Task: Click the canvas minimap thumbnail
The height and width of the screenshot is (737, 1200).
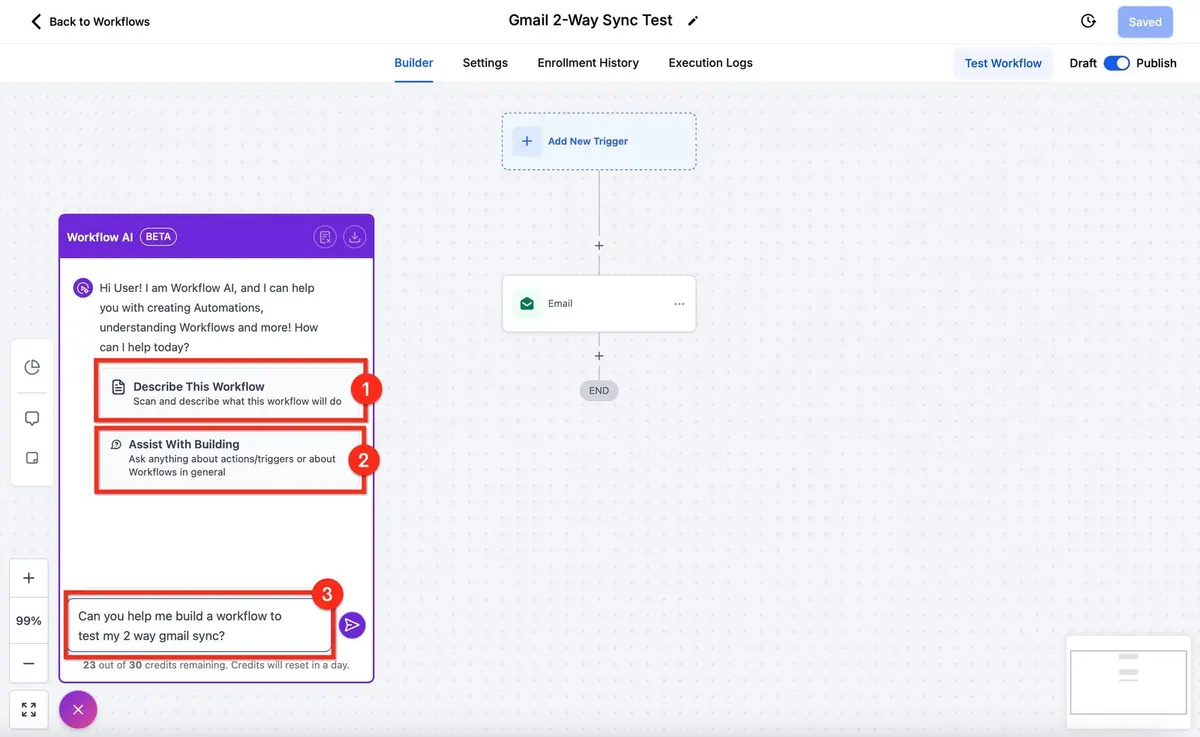Action: pyautogui.click(x=1128, y=681)
